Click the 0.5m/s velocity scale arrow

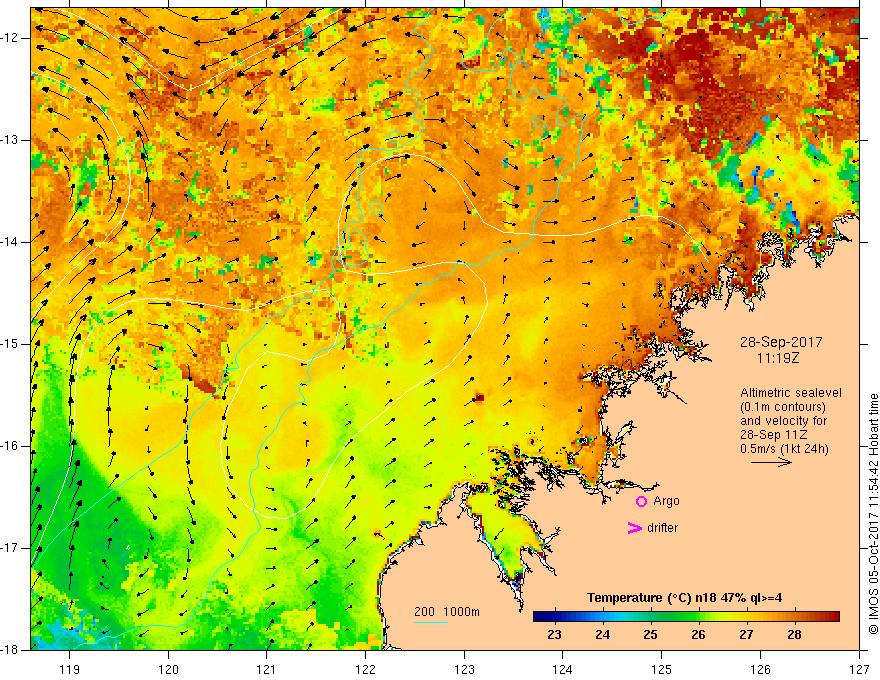(771, 462)
